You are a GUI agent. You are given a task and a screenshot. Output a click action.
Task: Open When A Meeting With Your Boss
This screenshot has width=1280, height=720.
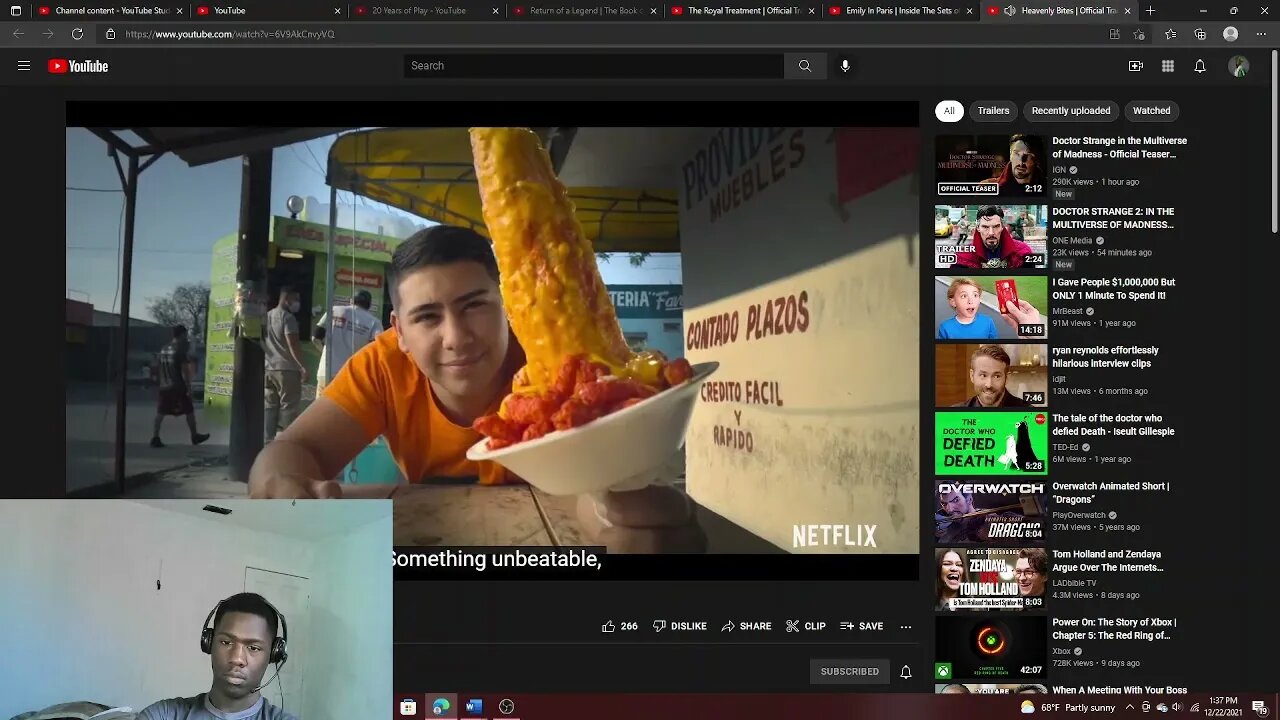pyautogui.click(x=1119, y=690)
